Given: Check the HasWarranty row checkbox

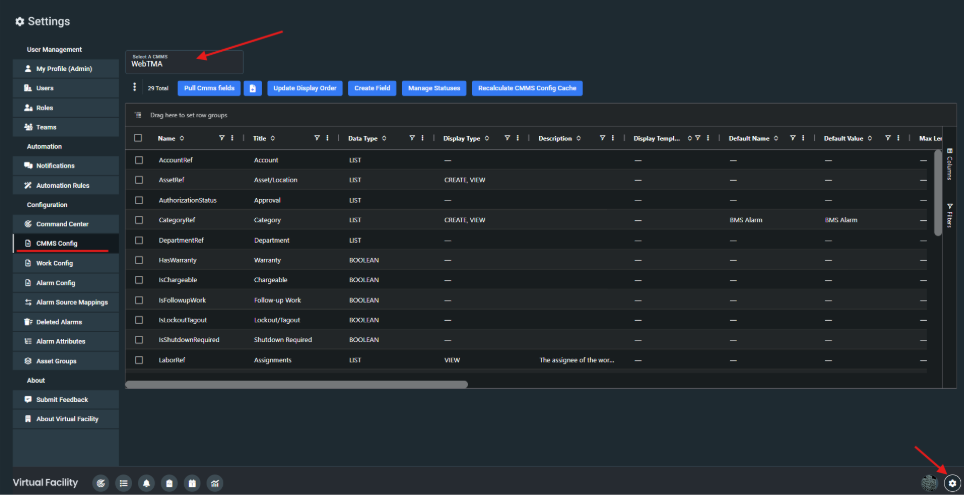Looking at the screenshot, I should pyautogui.click(x=139, y=260).
